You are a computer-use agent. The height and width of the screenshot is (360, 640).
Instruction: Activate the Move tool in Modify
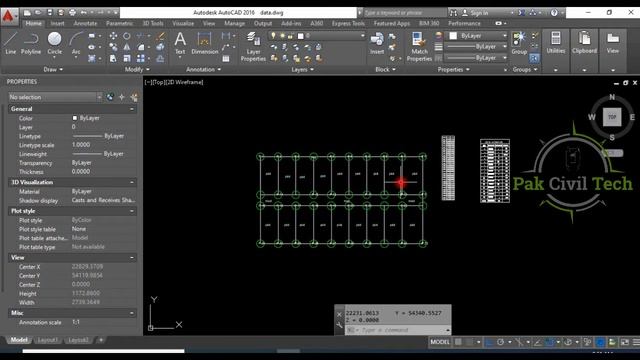click(113, 36)
